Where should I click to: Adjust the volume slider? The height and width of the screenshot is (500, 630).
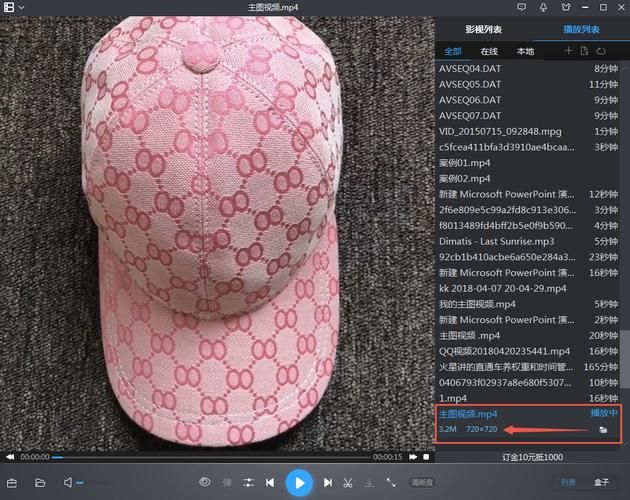click(x=92, y=483)
